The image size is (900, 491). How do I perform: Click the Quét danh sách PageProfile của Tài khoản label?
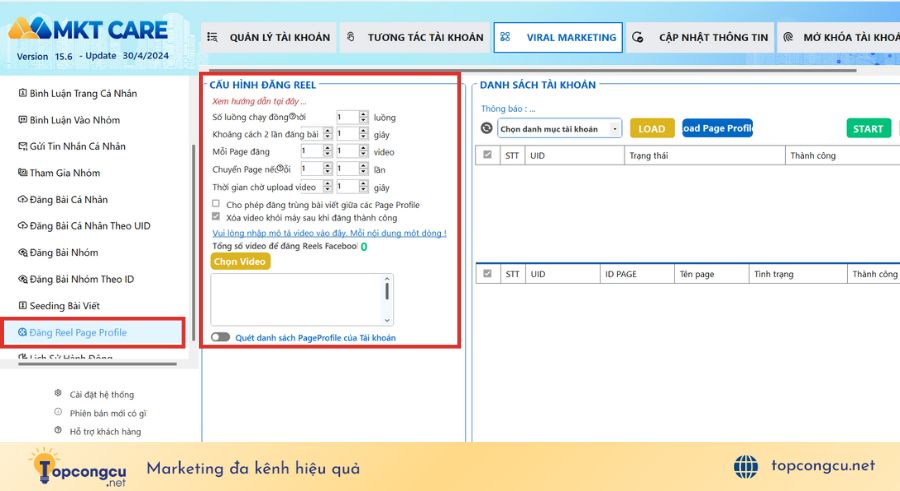coord(315,338)
